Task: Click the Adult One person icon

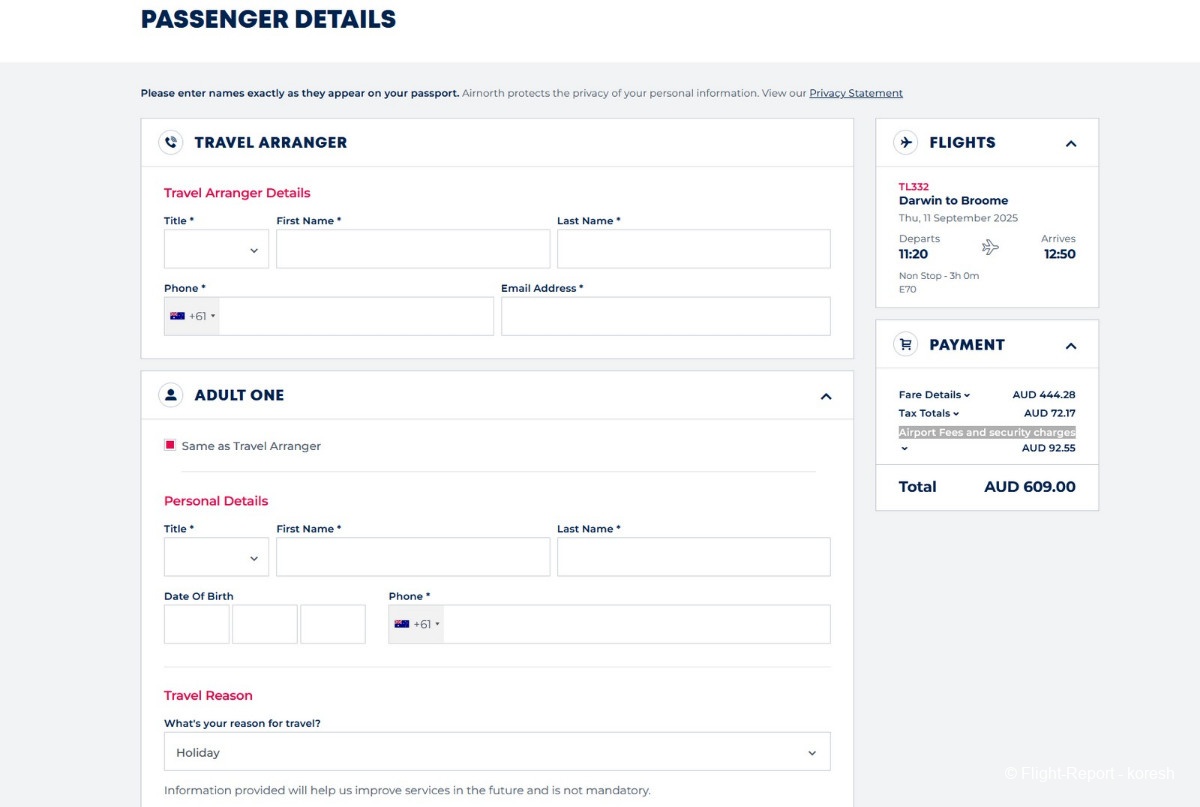Action: (x=171, y=395)
